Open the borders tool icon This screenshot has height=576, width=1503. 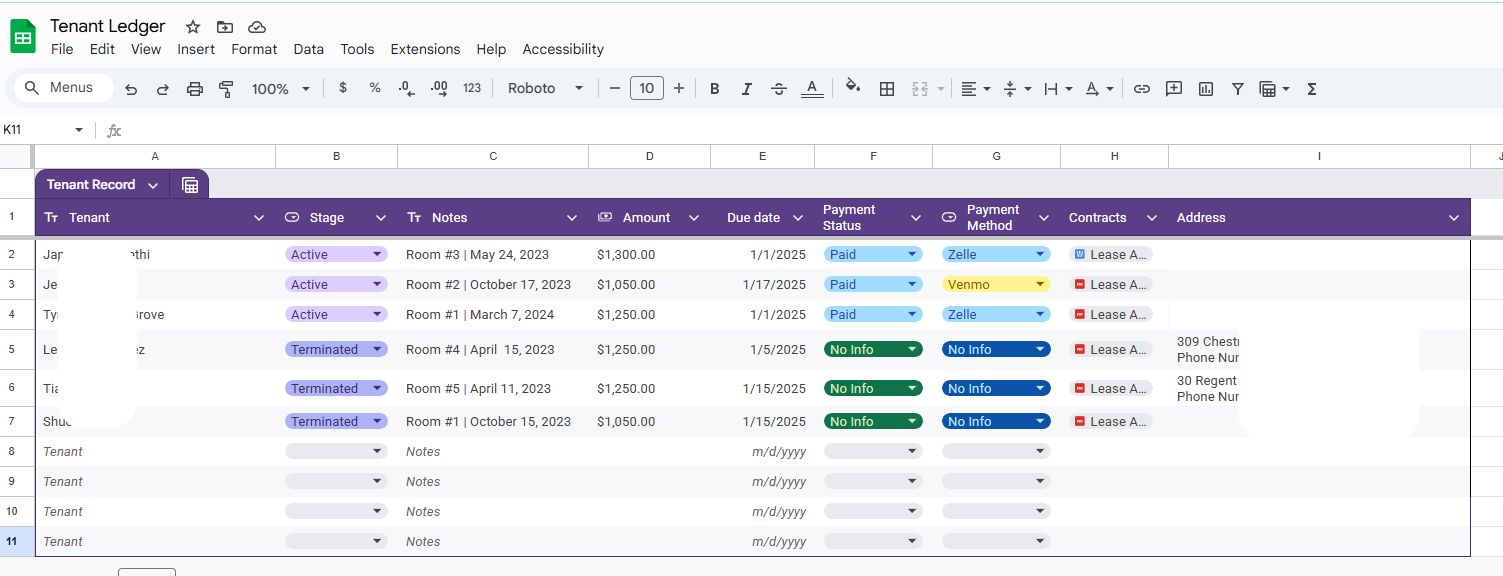click(886, 89)
